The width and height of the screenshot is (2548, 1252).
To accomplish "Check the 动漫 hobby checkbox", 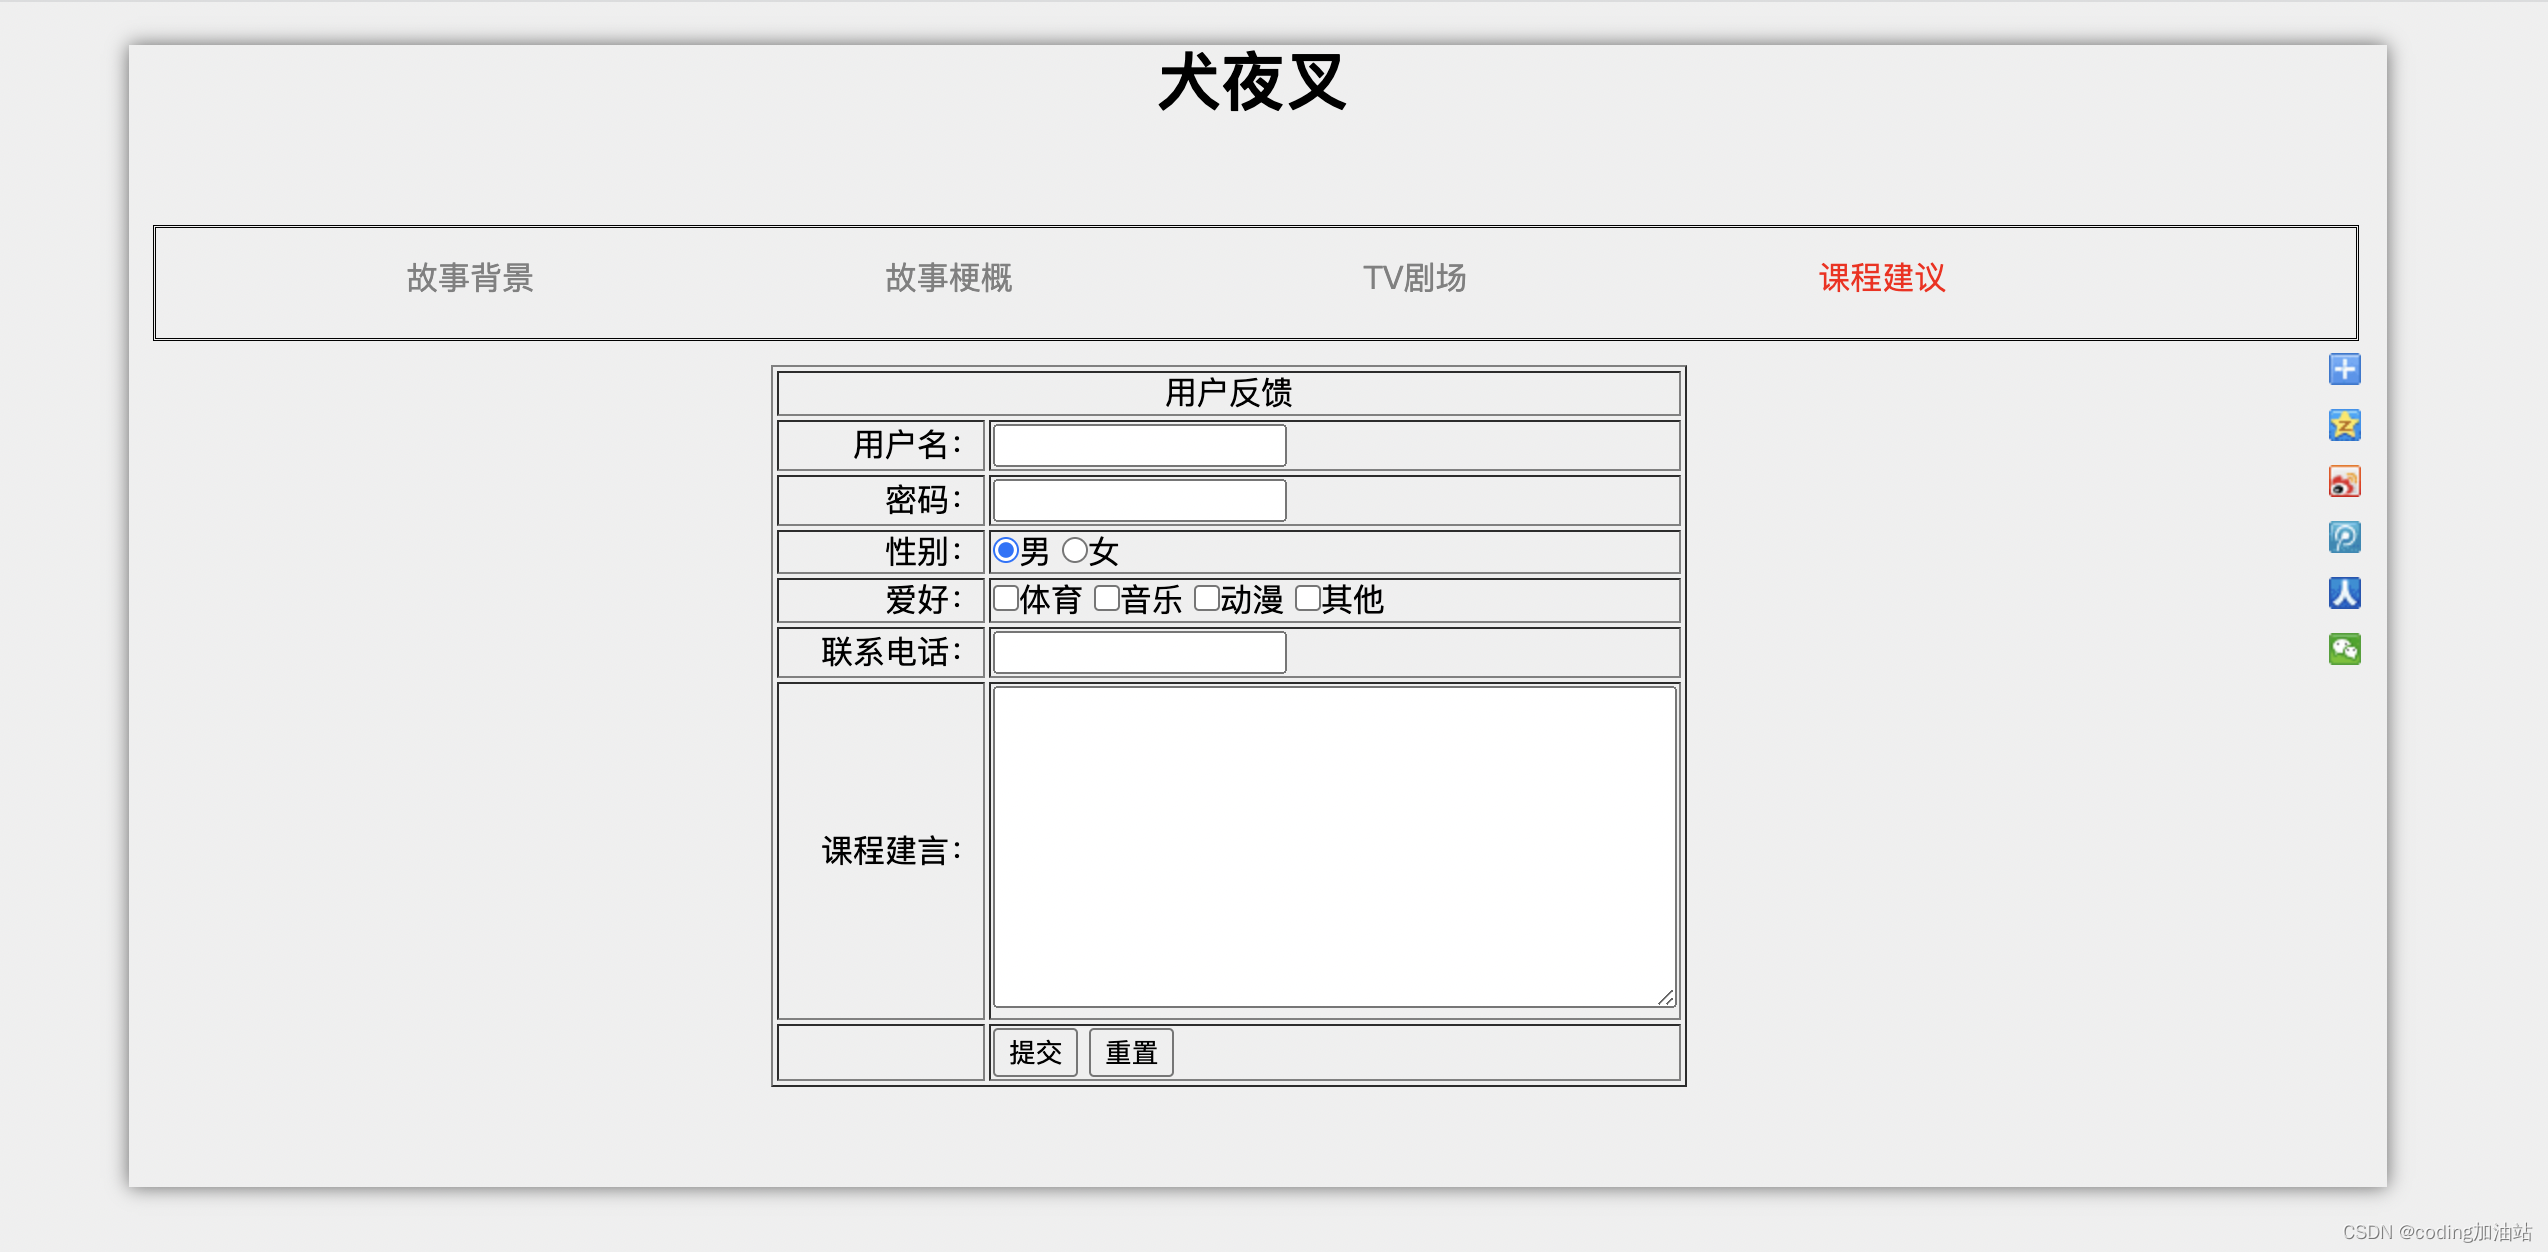I will click(1207, 598).
